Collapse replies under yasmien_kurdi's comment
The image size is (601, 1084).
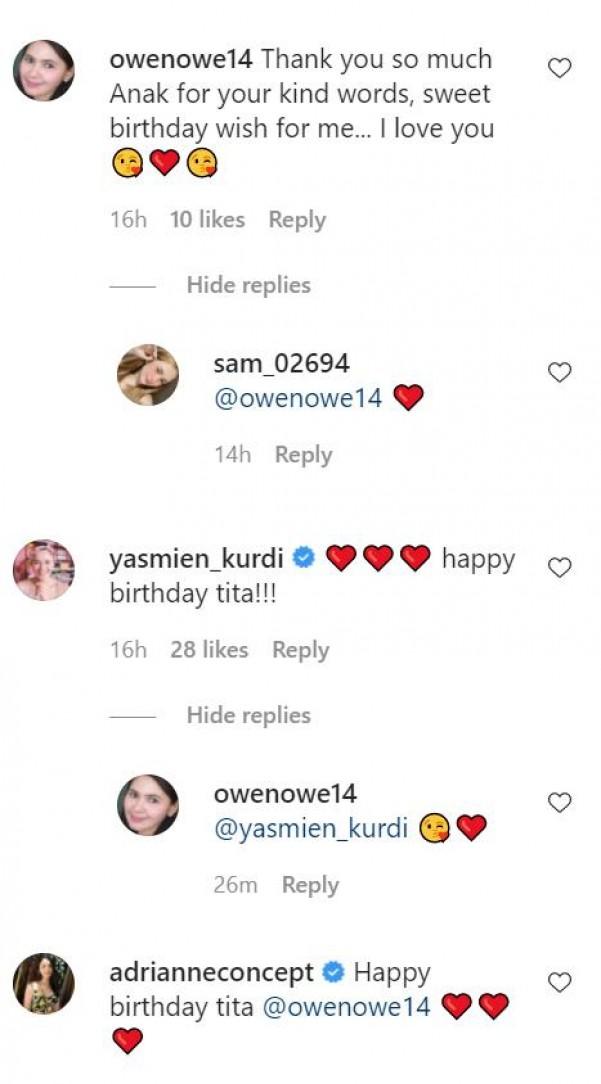248,715
